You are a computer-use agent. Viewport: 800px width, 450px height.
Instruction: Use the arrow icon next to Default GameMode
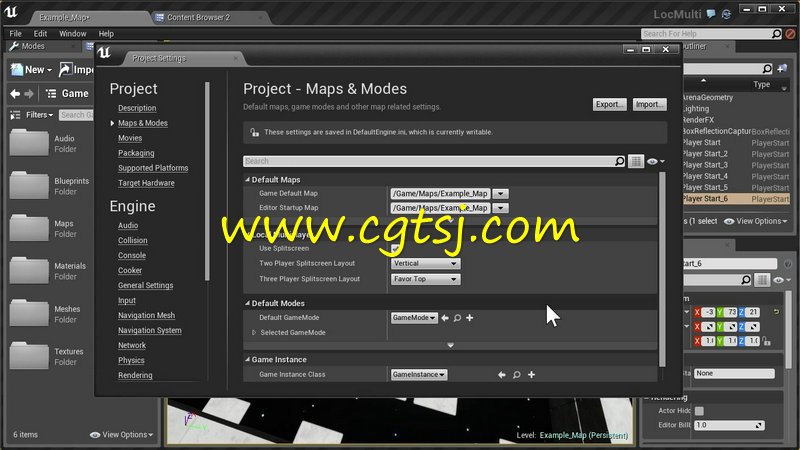445,318
